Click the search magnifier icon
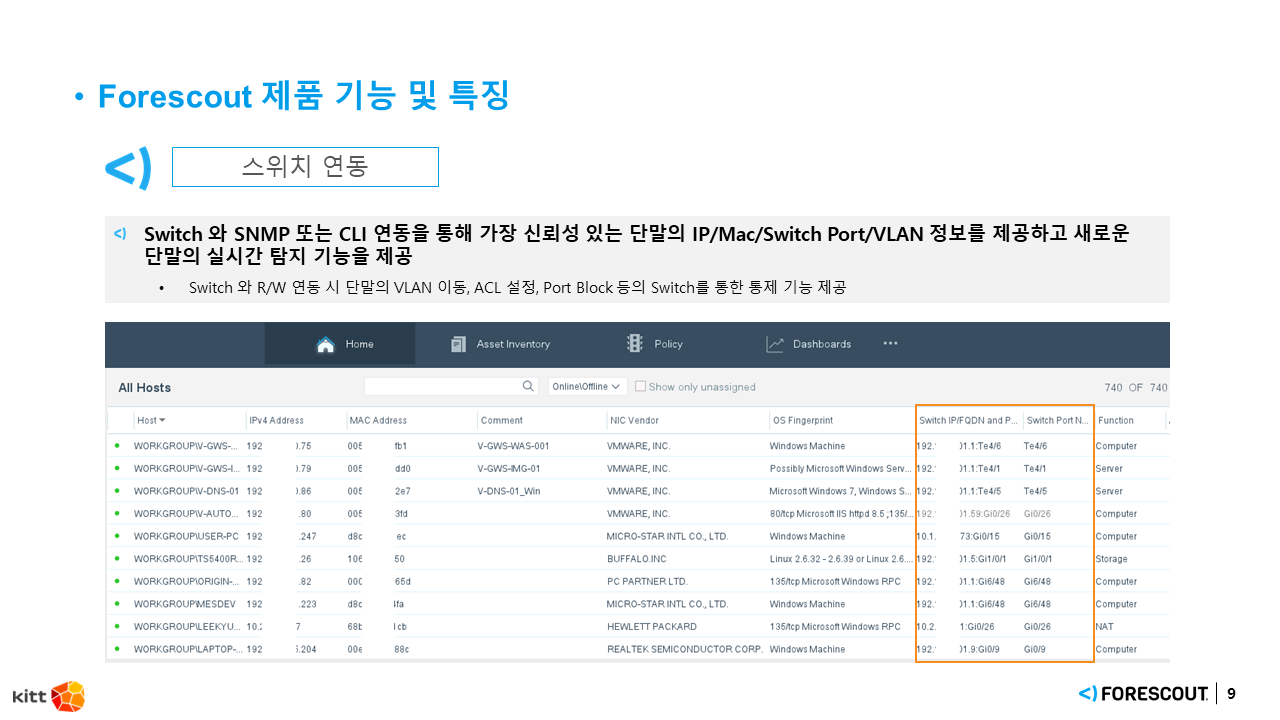The width and height of the screenshot is (1280, 720). (529, 386)
